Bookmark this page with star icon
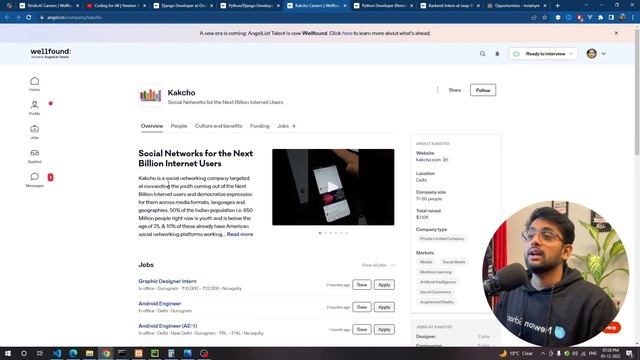This screenshot has height=360, width=640. 544,18
